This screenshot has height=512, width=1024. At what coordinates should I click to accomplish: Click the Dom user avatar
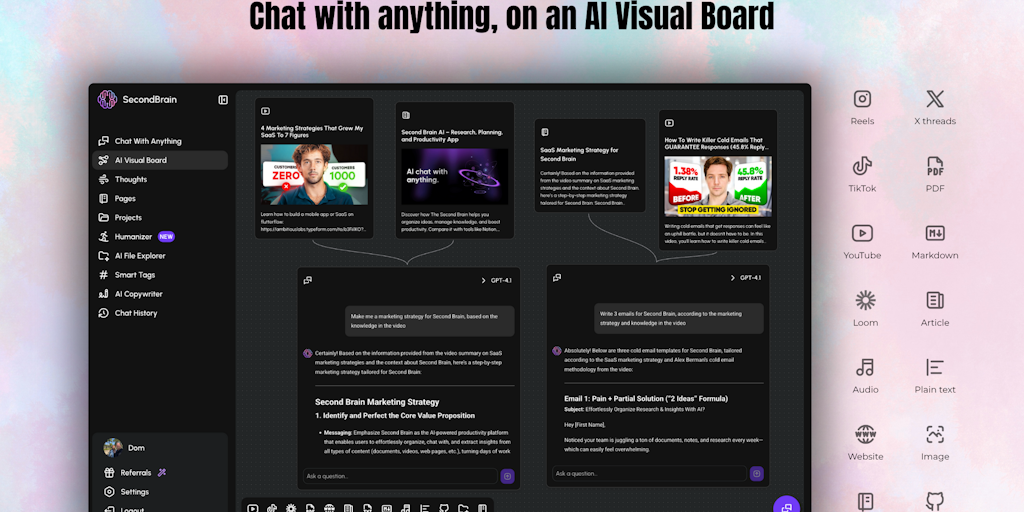[113, 447]
